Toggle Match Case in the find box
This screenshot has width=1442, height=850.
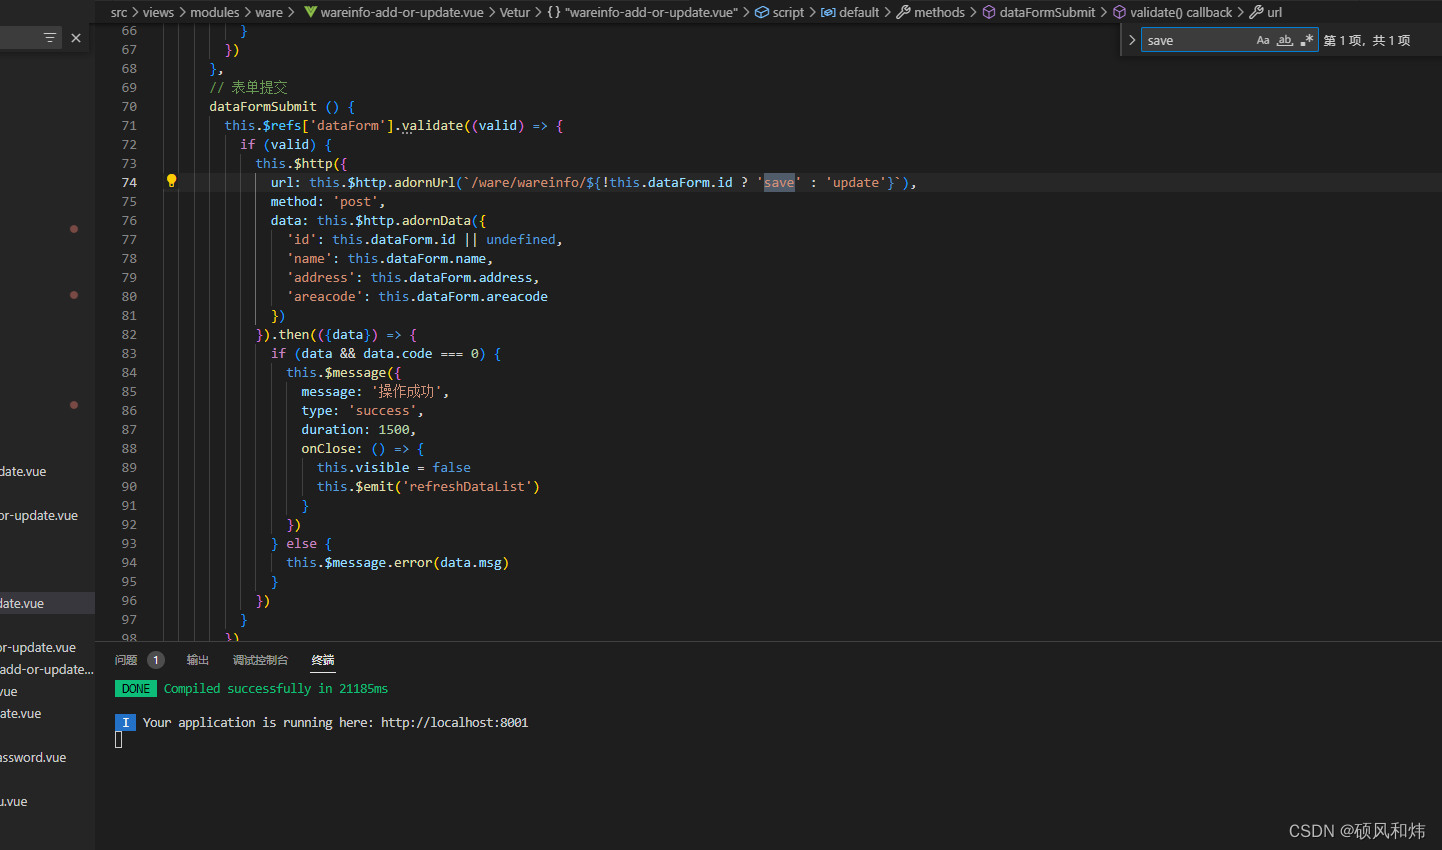click(x=1263, y=40)
